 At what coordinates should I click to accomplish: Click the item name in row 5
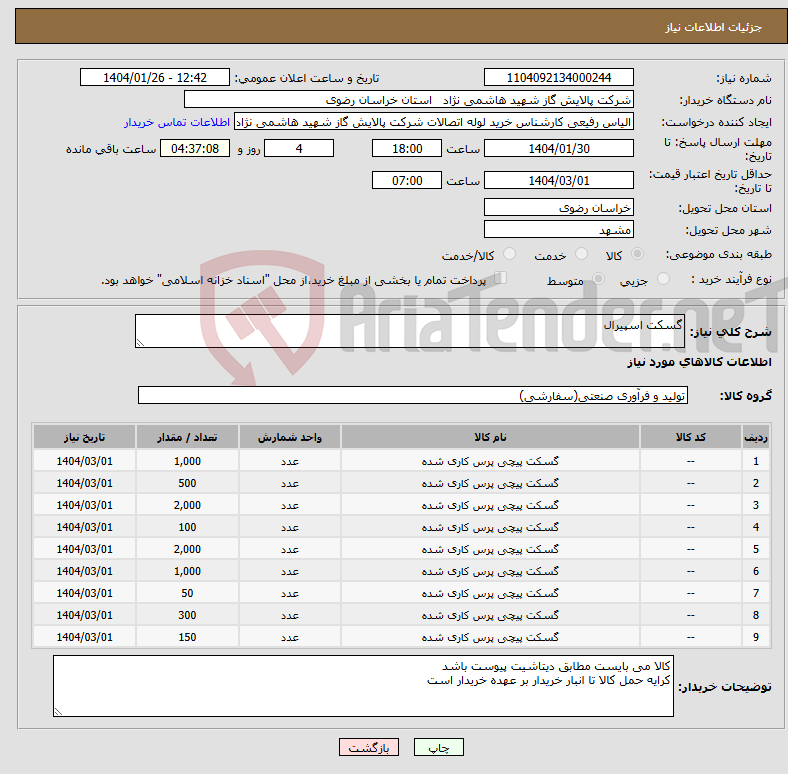[490, 549]
